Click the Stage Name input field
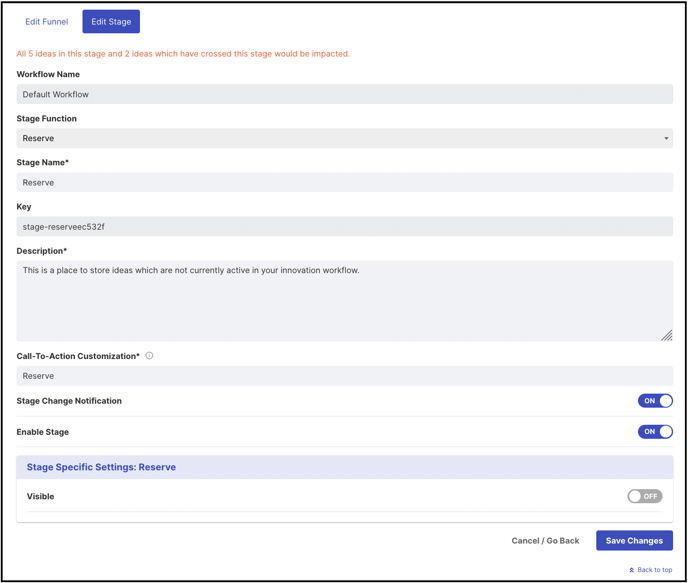 click(x=344, y=182)
